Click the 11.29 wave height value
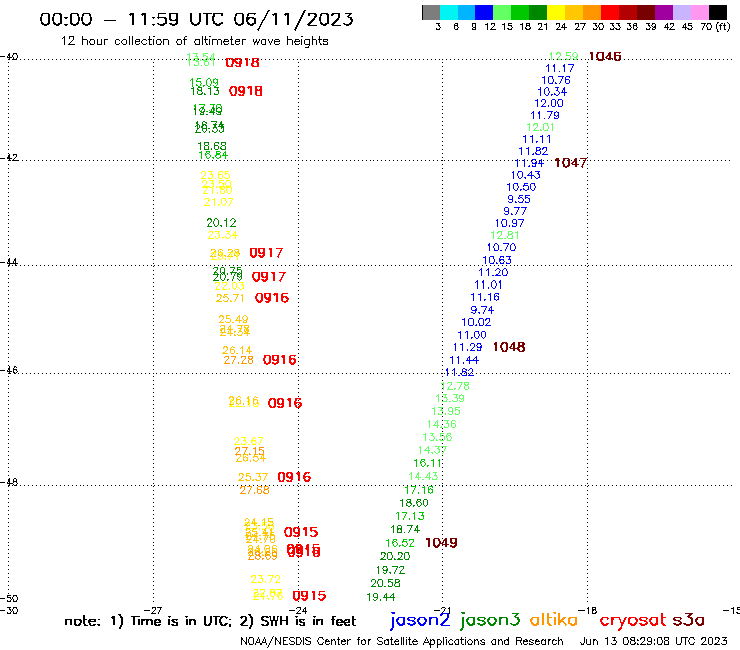The width and height of the screenshot is (740, 650). [468, 347]
